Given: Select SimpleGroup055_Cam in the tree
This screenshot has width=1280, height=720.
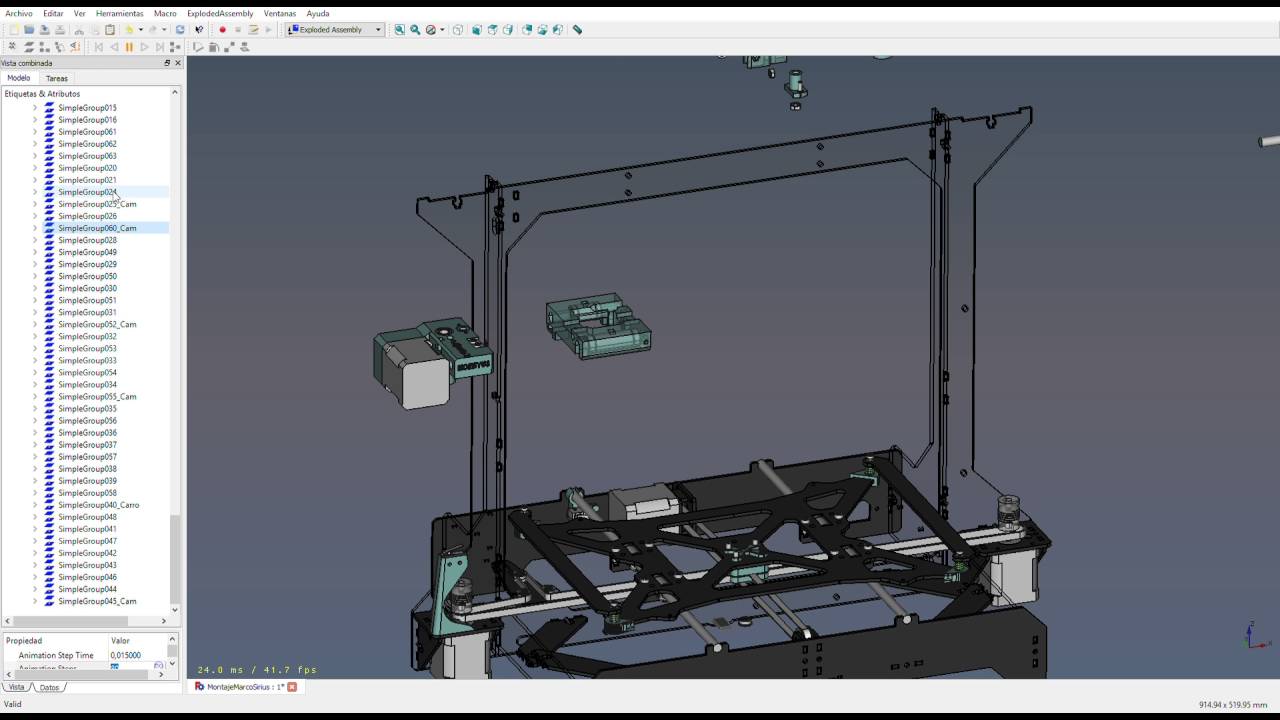Looking at the screenshot, I should (x=97, y=397).
